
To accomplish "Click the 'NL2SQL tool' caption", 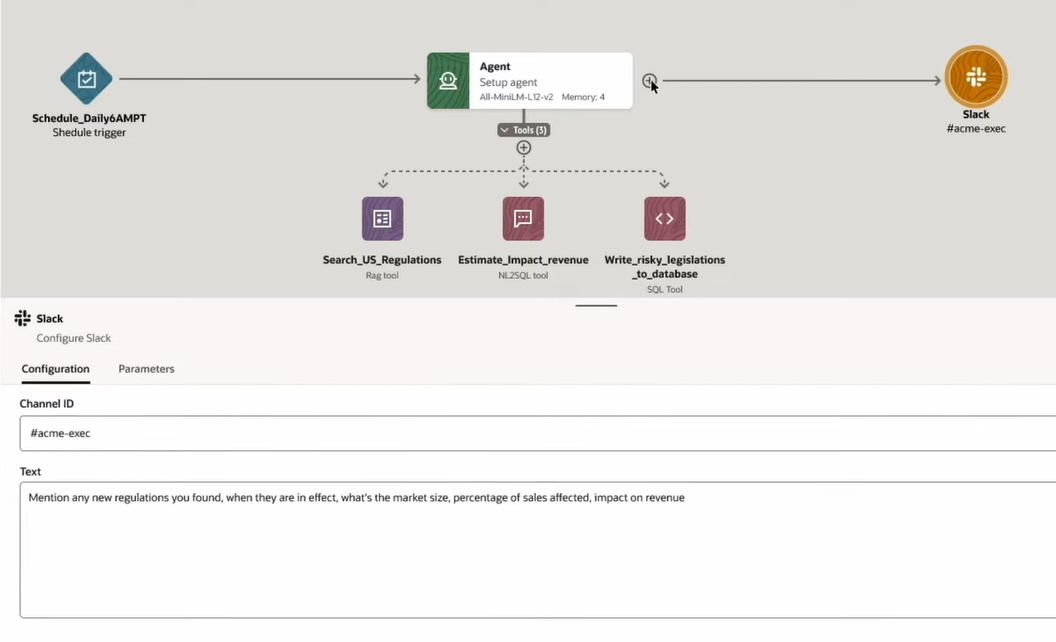I will click(x=523, y=276).
